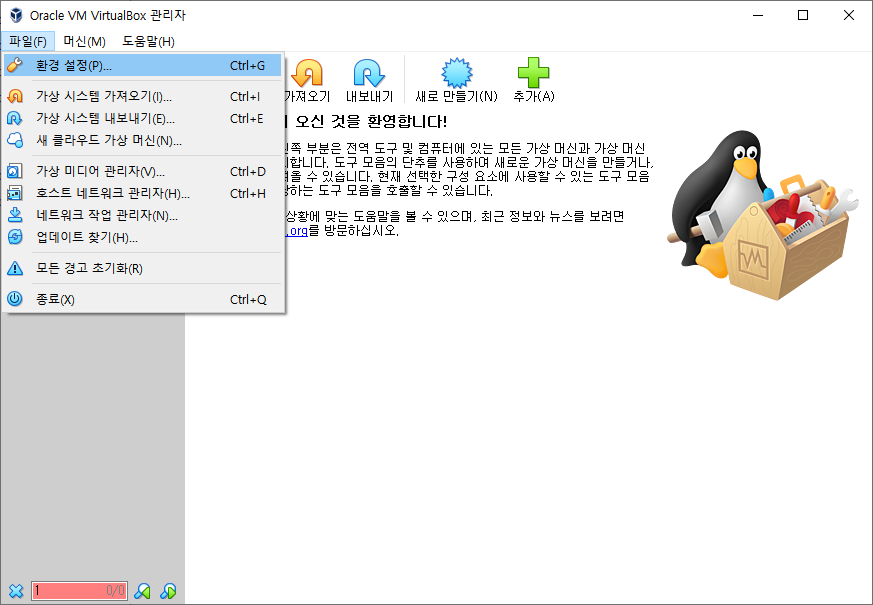Viewport: 873px width, 605px height.
Task: Choose 모든 경고 초기화(R)
Action: tap(143, 268)
